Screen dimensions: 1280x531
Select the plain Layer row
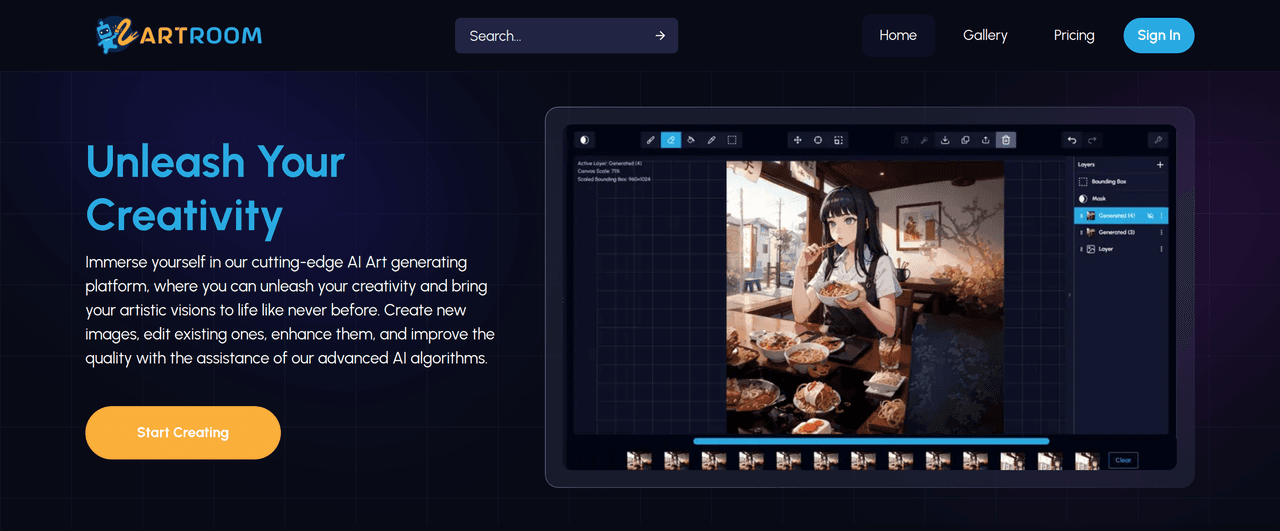[1121, 249]
